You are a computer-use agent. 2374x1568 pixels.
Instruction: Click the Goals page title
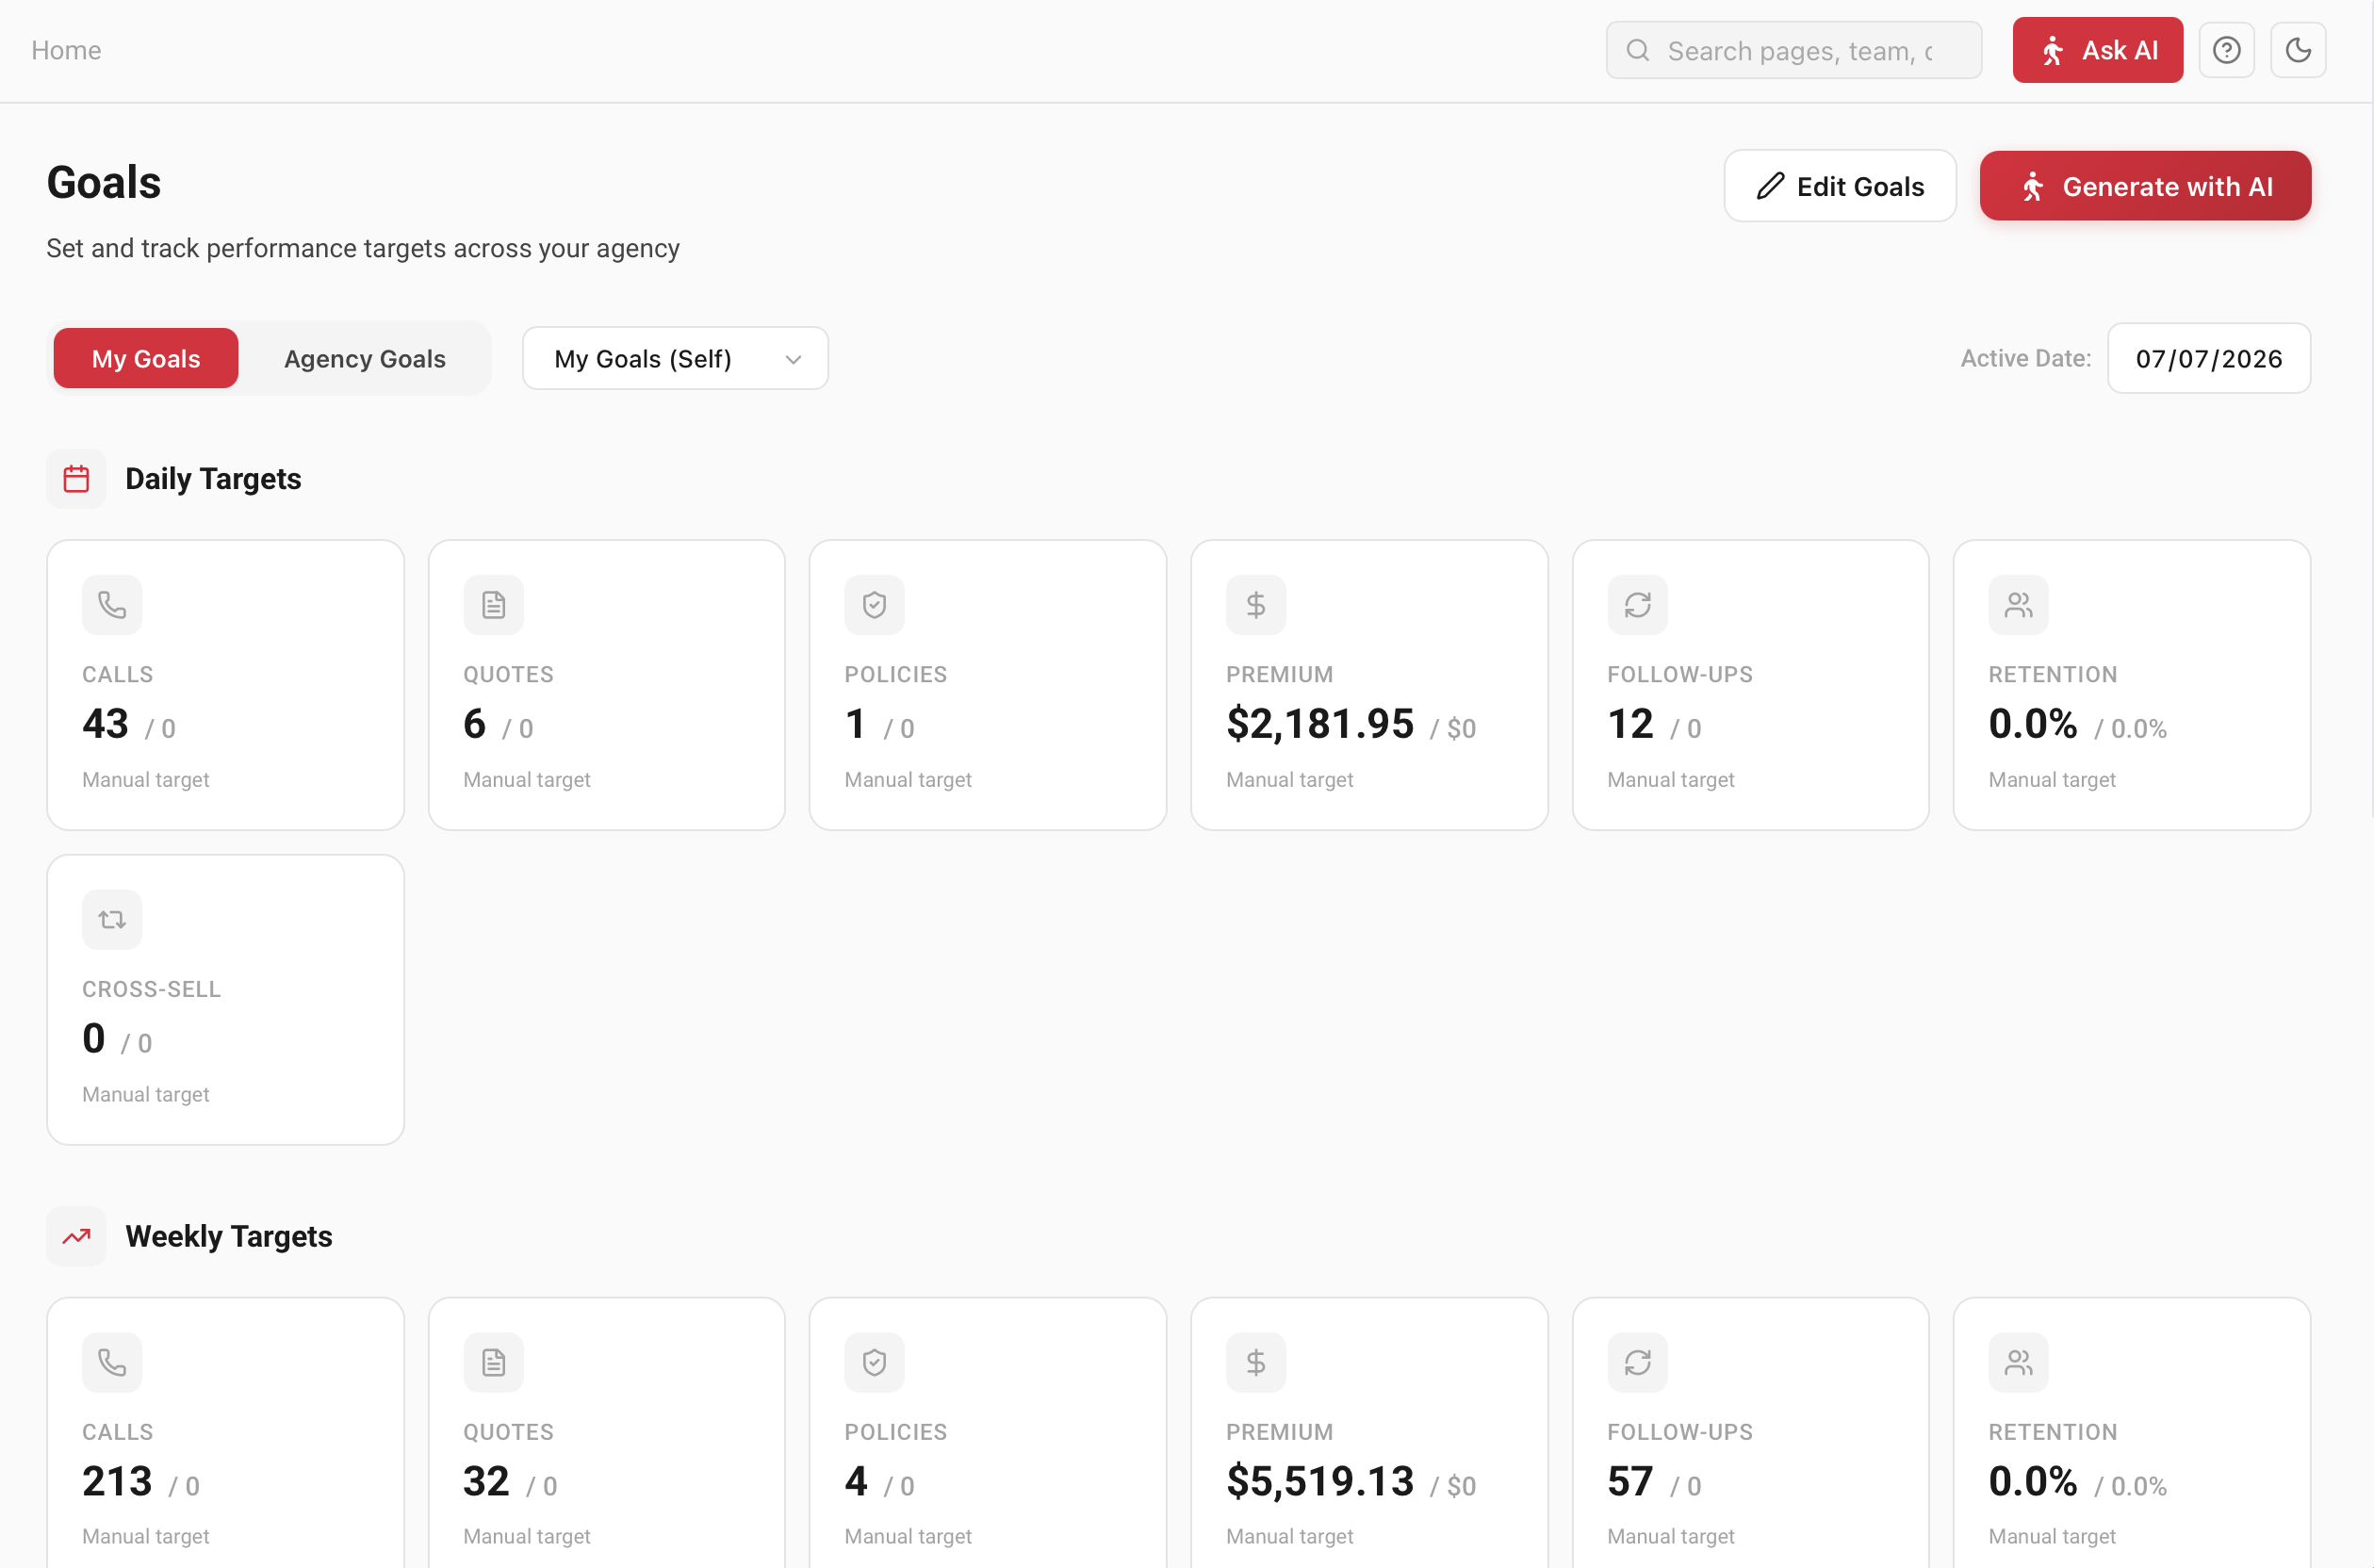[x=104, y=183]
